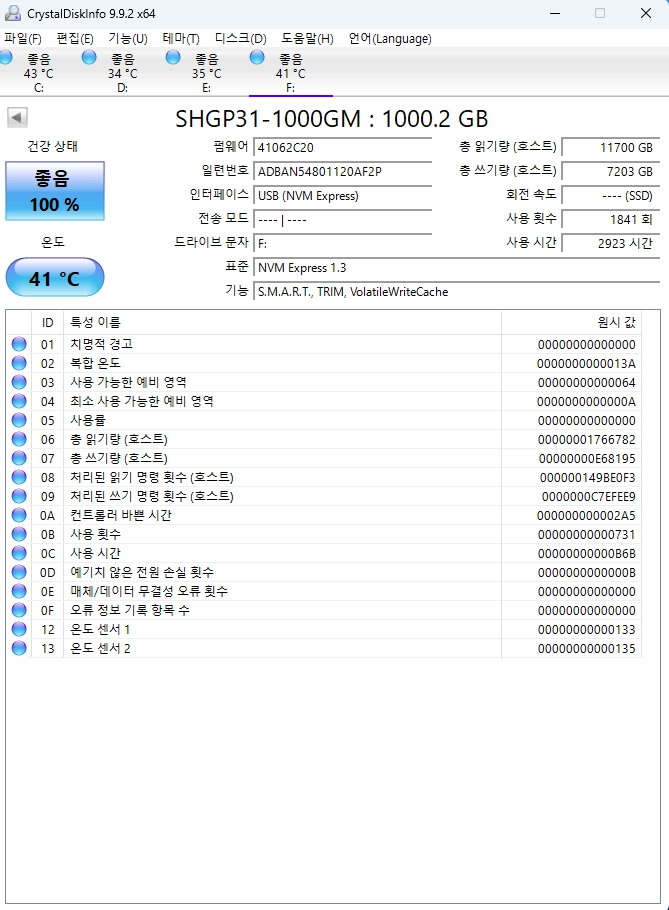
Task: Click status orb of 최소 사용 가능한 예비 영역
Action: pyautogui.click(x=19, y=401)
